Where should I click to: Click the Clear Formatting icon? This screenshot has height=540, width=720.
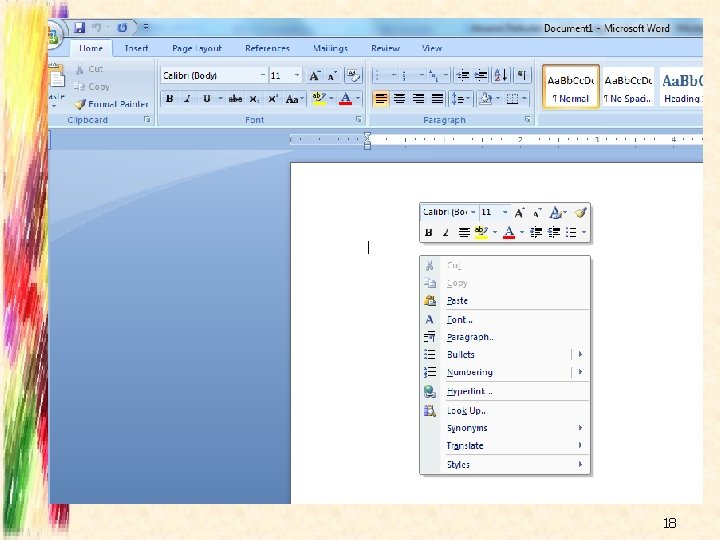[x=353, y=75]
